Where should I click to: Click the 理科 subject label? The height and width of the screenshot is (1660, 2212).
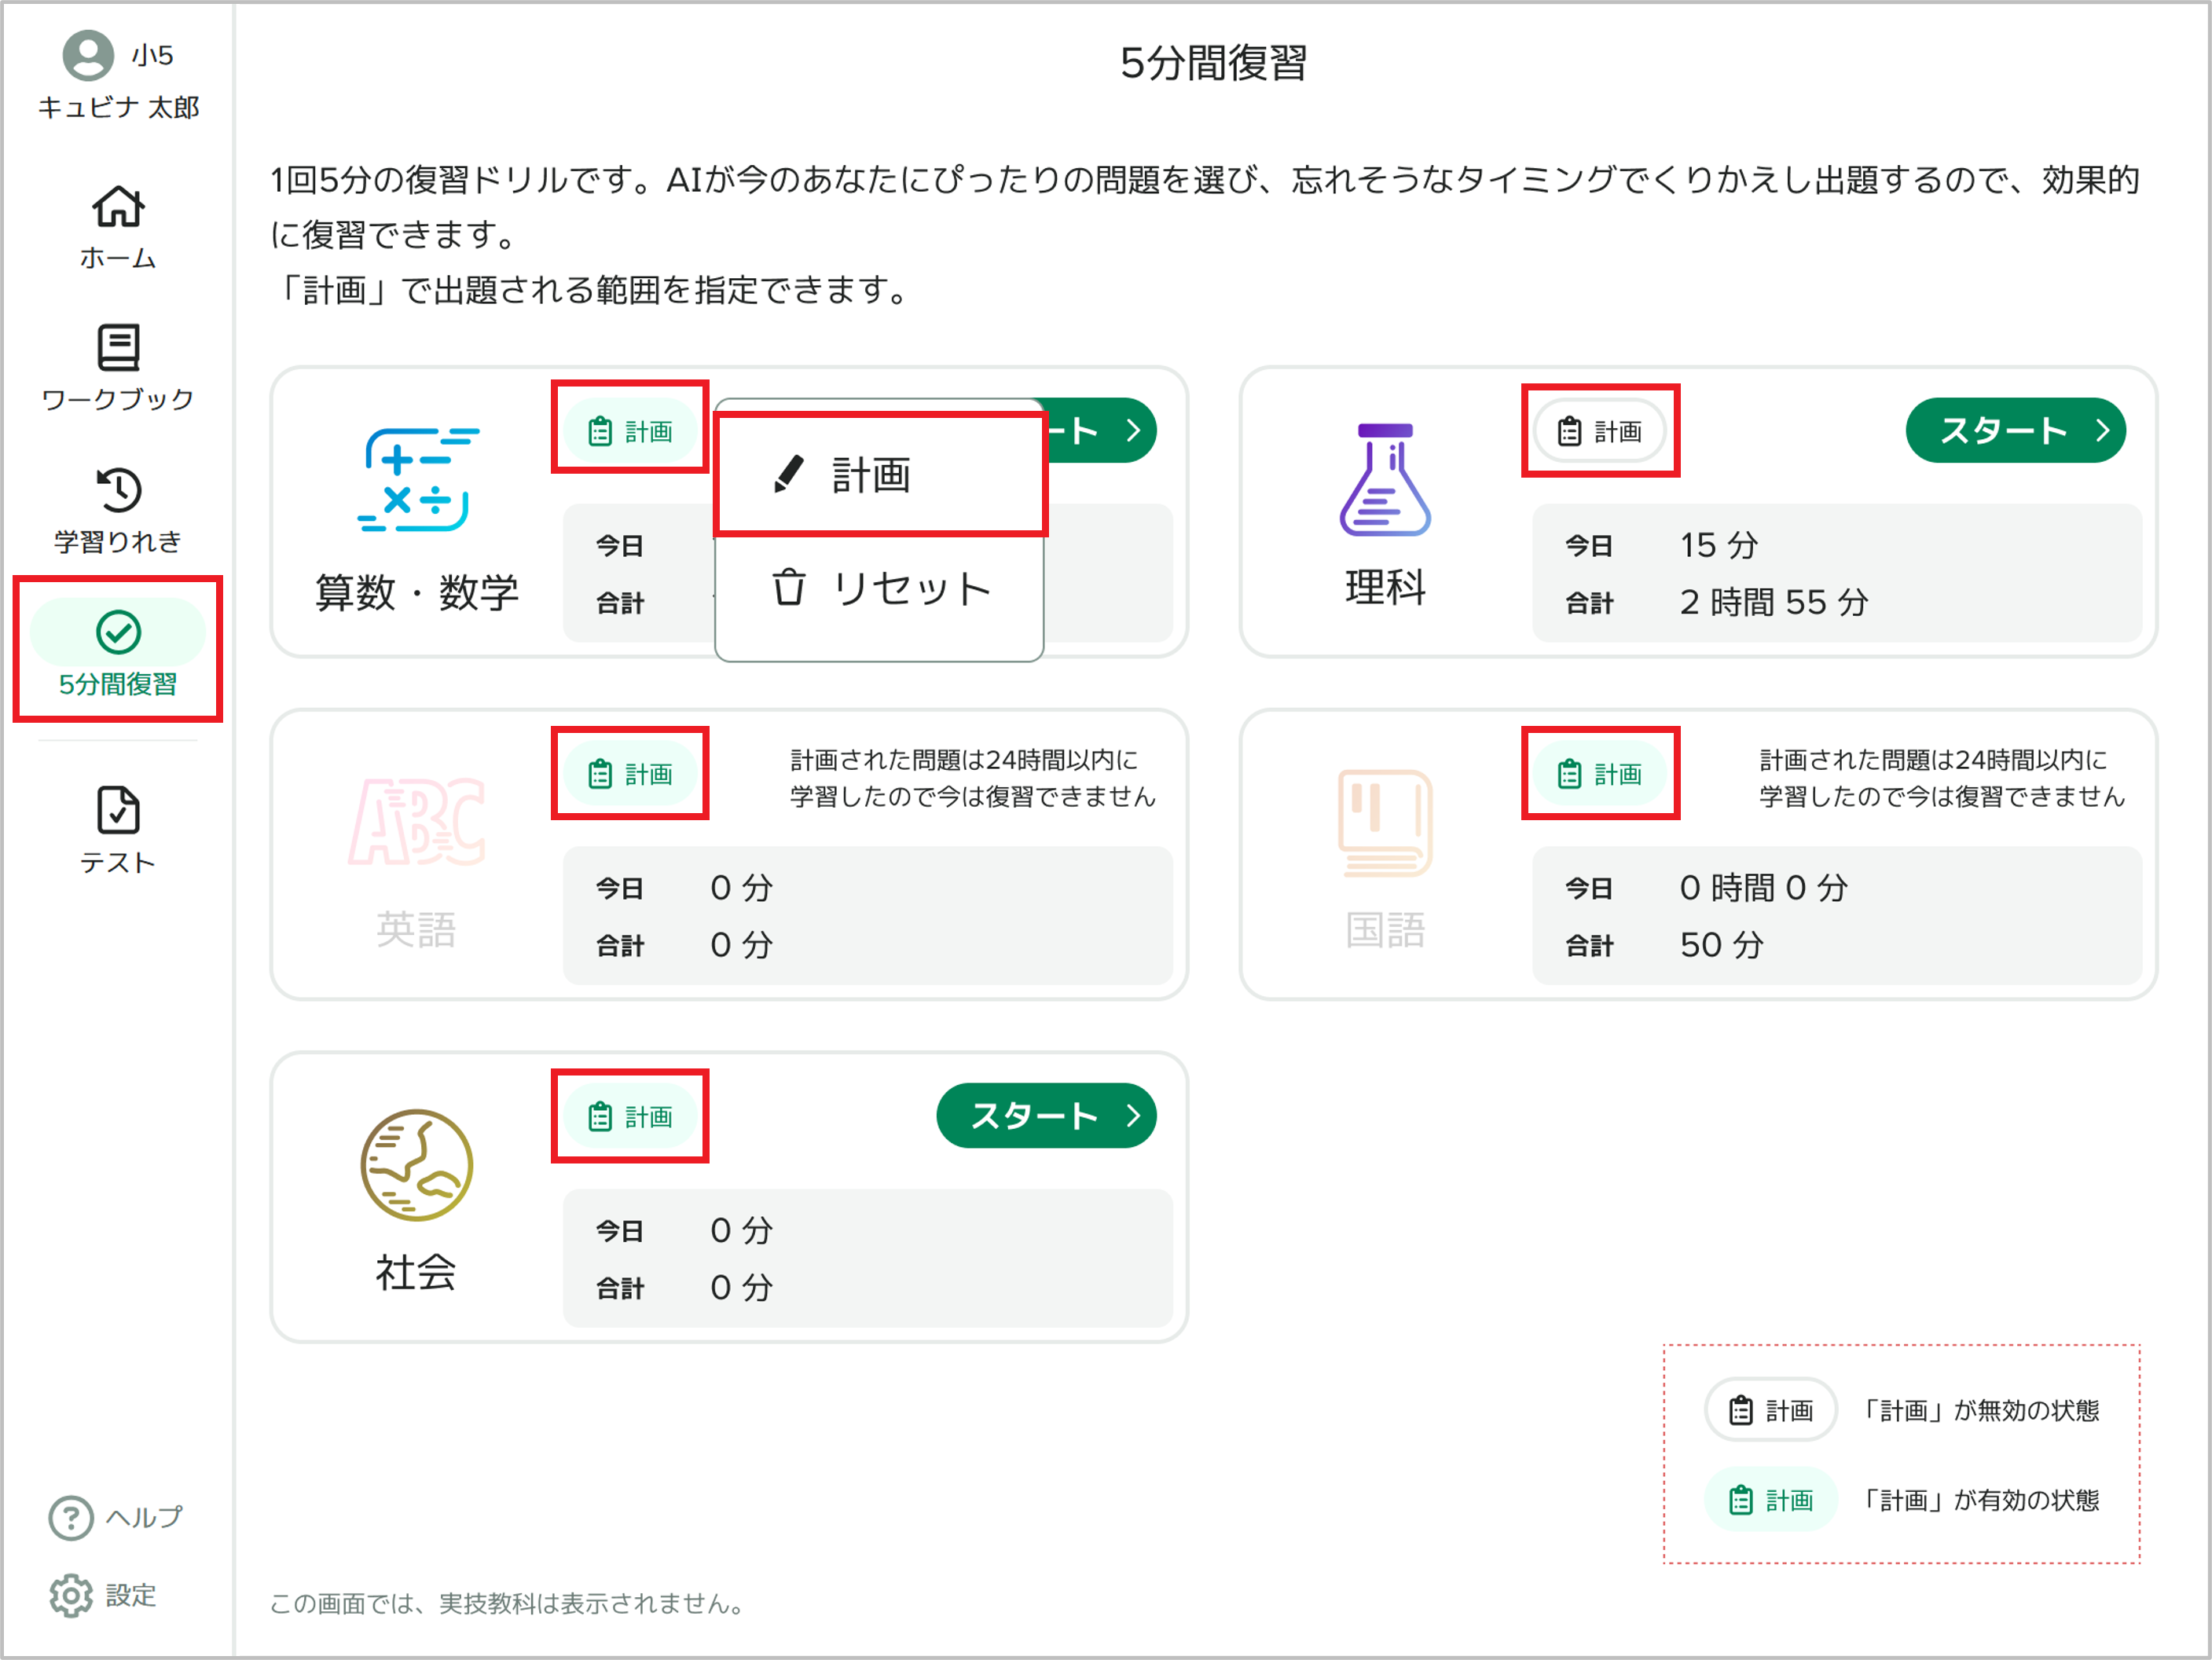[1385, 587]
